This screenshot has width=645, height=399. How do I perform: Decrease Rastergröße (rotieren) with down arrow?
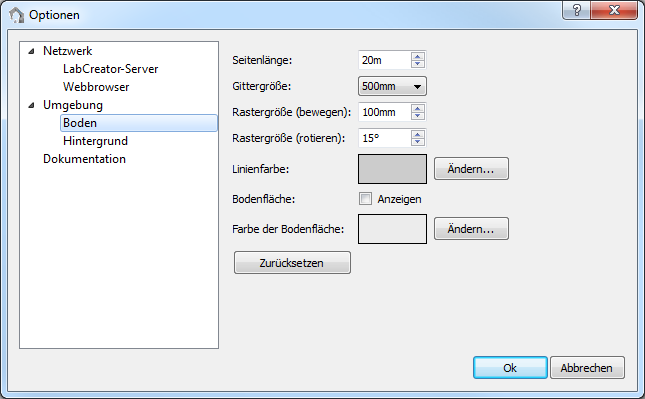(x=418, y=142)
